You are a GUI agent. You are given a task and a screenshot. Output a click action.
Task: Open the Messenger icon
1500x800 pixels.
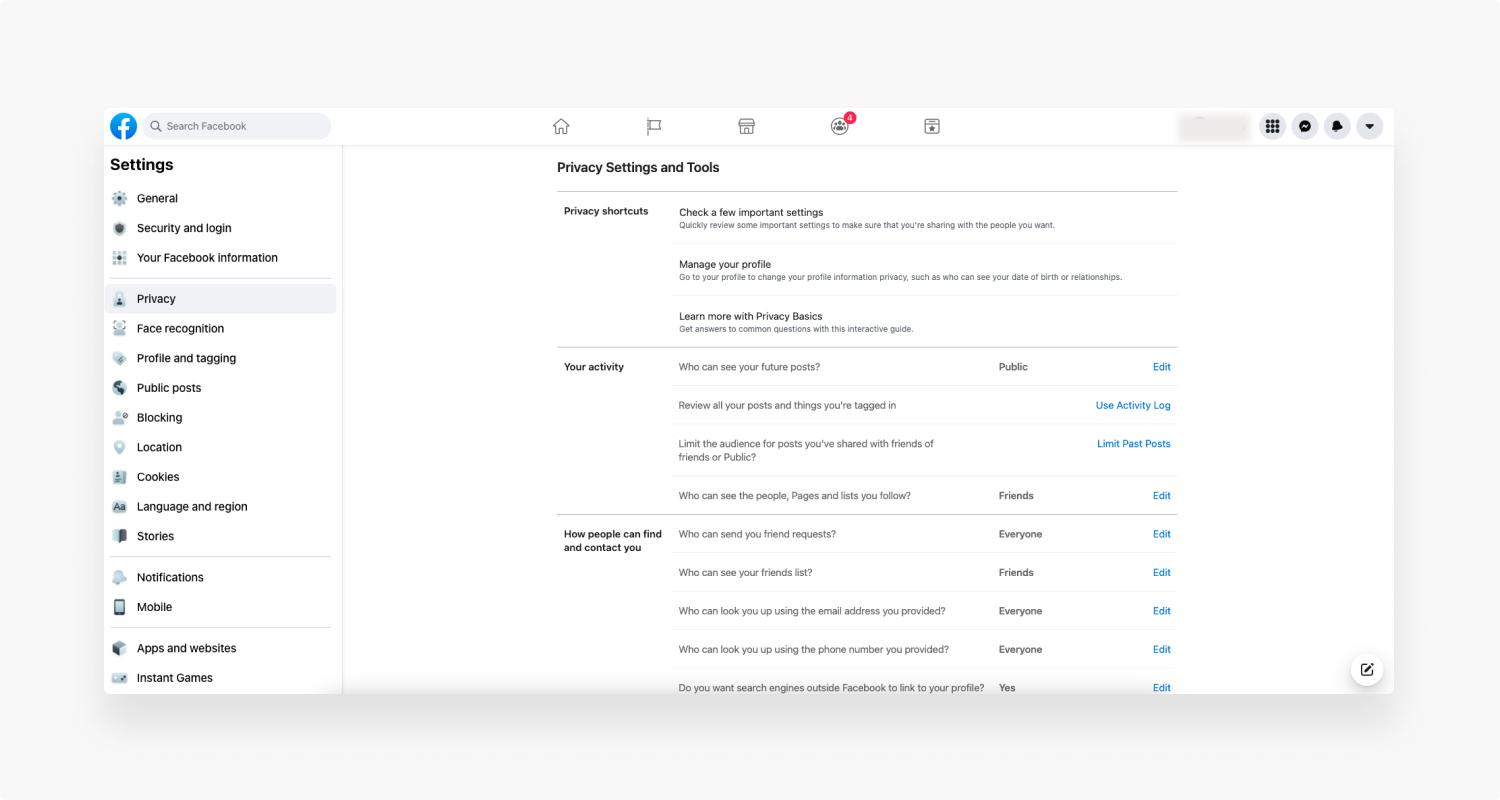pyautogui.click(x=1305, y=126)
